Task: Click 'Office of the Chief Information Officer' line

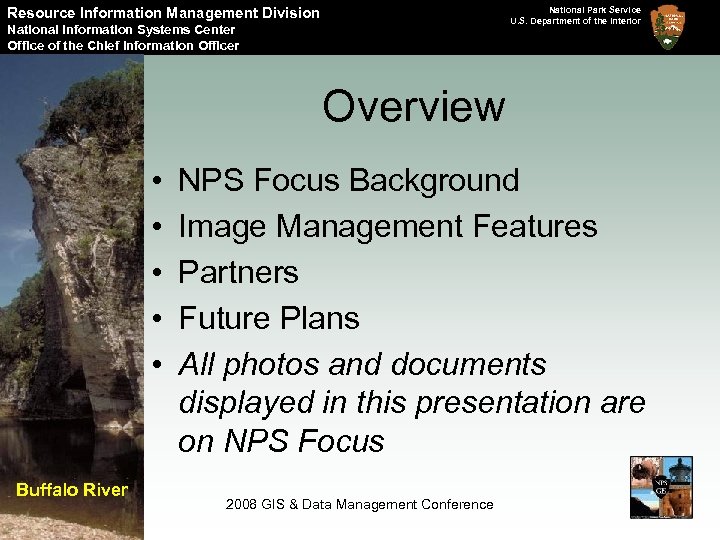Action: click(123, 45)
